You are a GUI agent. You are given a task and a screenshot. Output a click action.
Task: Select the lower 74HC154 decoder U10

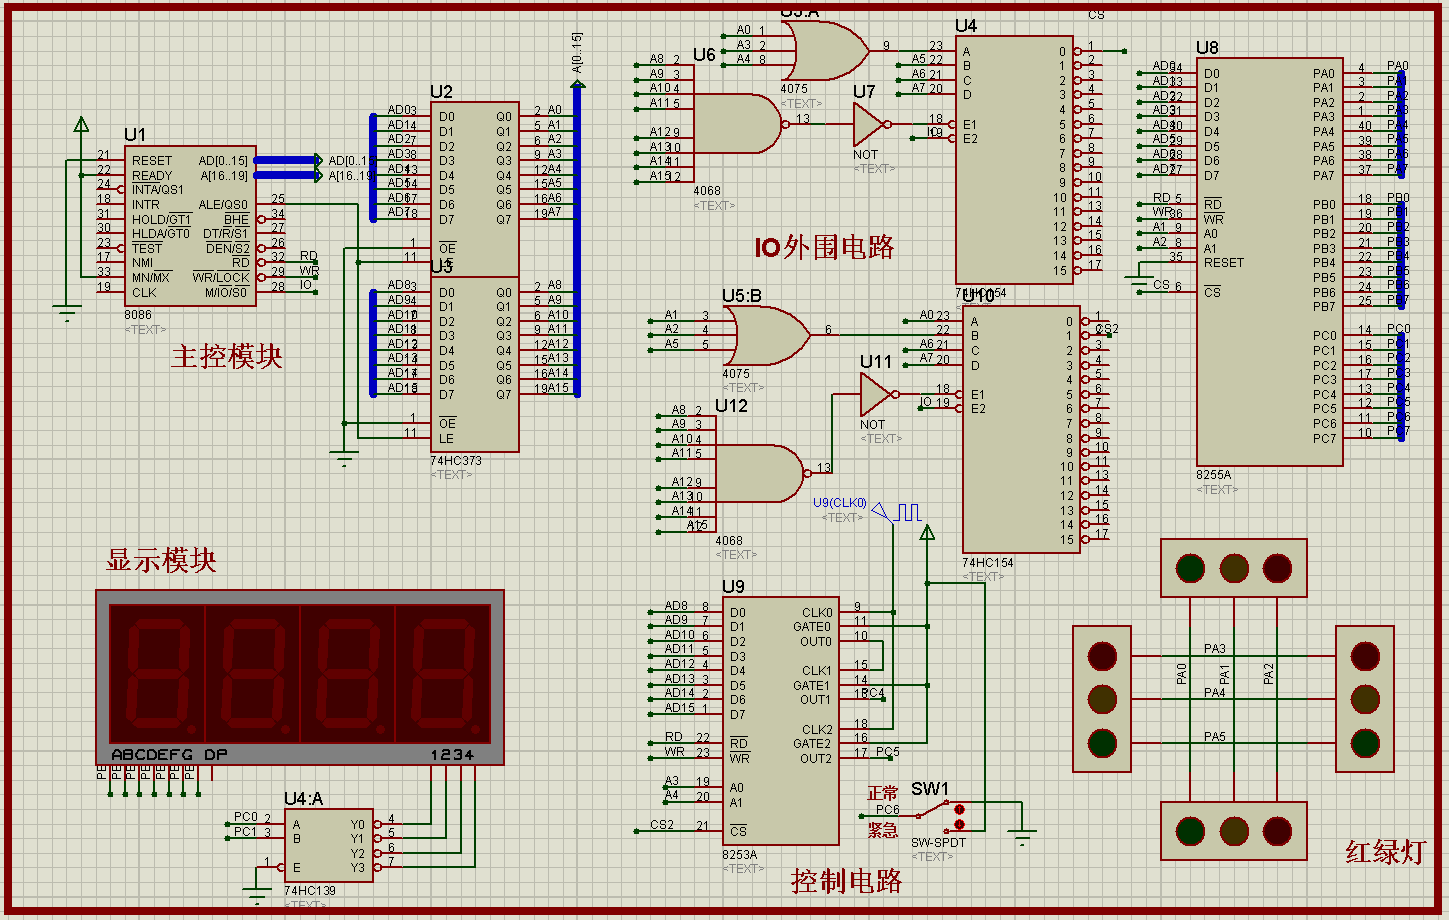[x=1021, y=429]
